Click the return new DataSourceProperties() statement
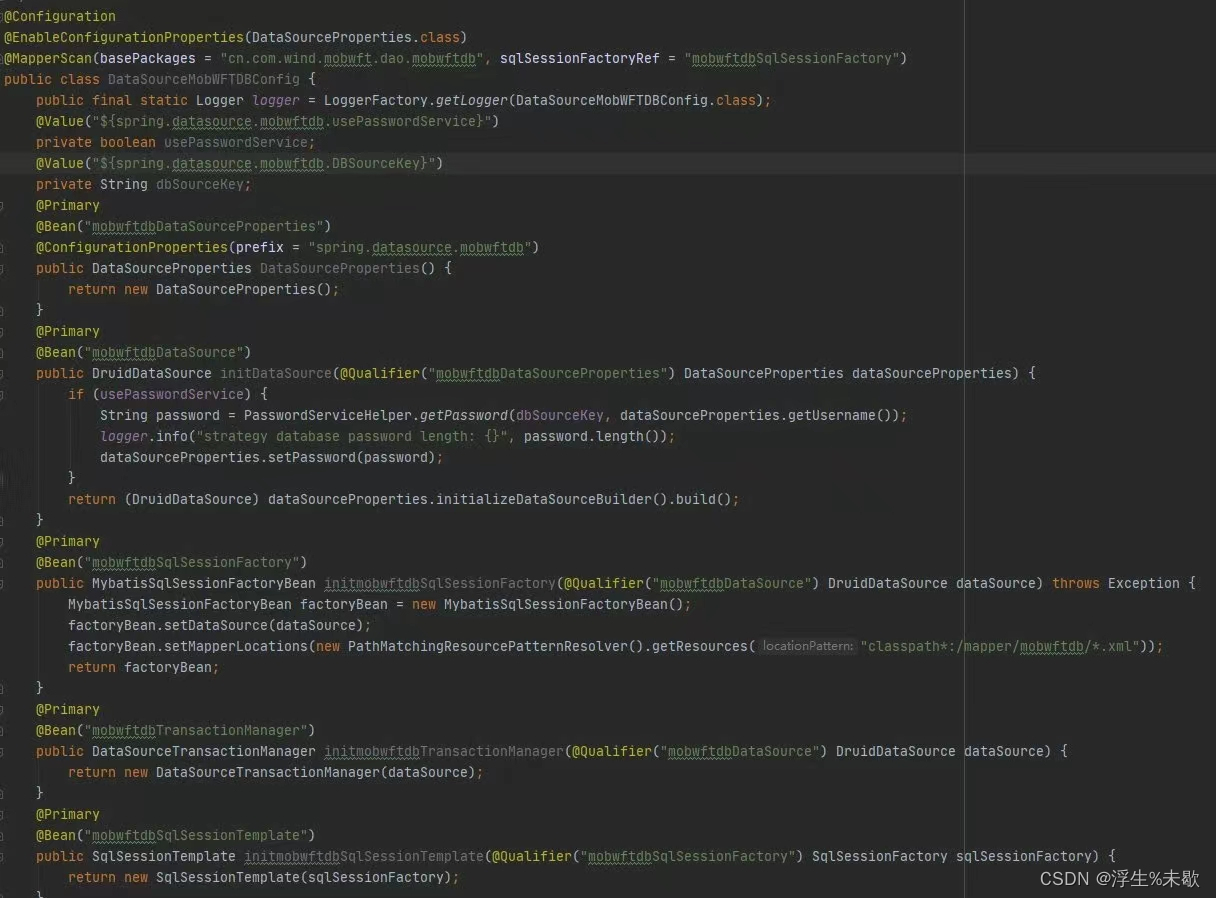1216x898 pixels. tap(204, 289)
